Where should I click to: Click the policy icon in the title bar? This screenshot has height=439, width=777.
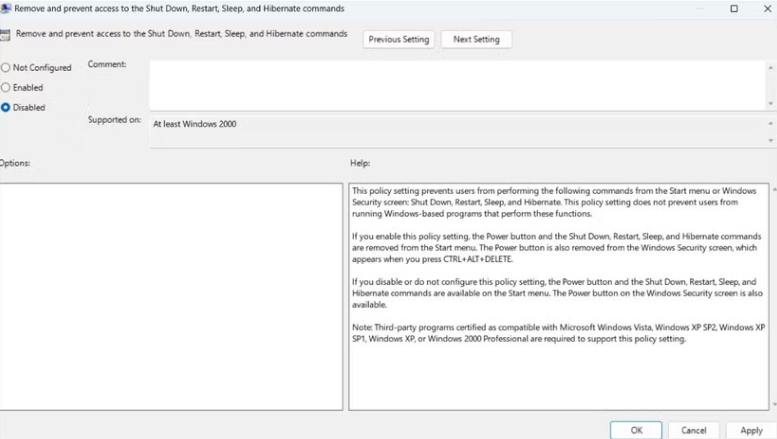click(6, 8)
